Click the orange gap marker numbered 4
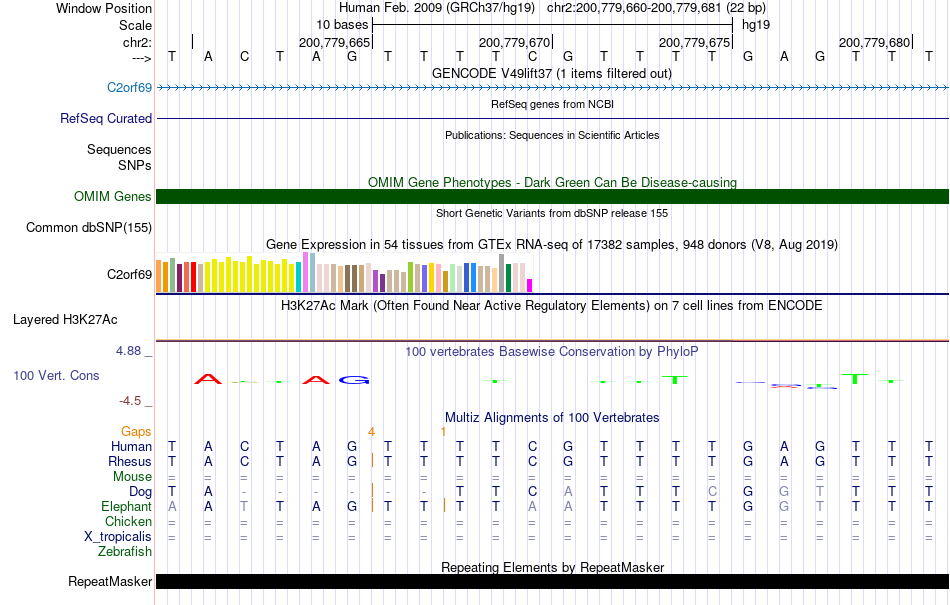 371,431
